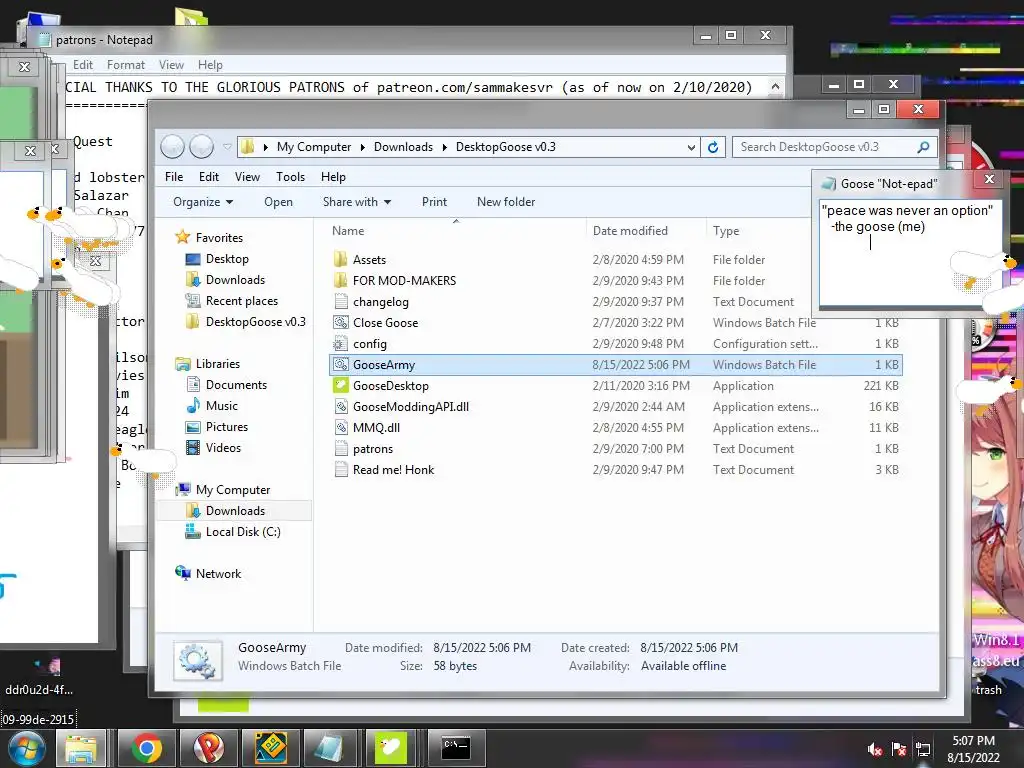Open the Explorer Help menu
This screenshot has width=1024, height=768.
click(x=333, y=177)
